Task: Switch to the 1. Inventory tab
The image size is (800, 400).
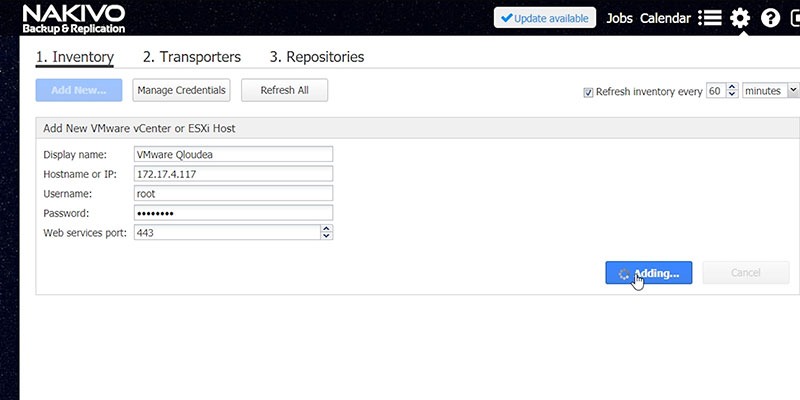Action: coord(74,57)
